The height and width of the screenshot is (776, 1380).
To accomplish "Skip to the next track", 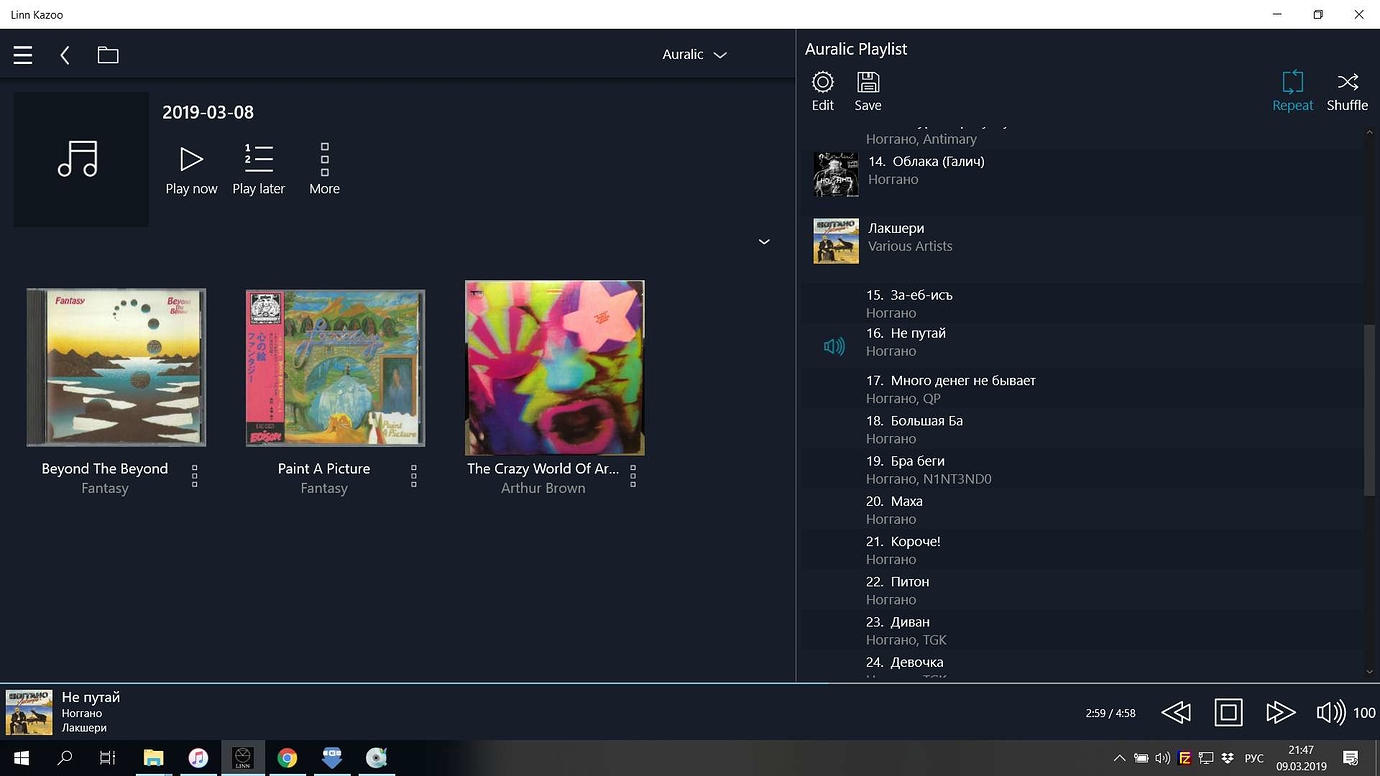I will [1280, 712].
